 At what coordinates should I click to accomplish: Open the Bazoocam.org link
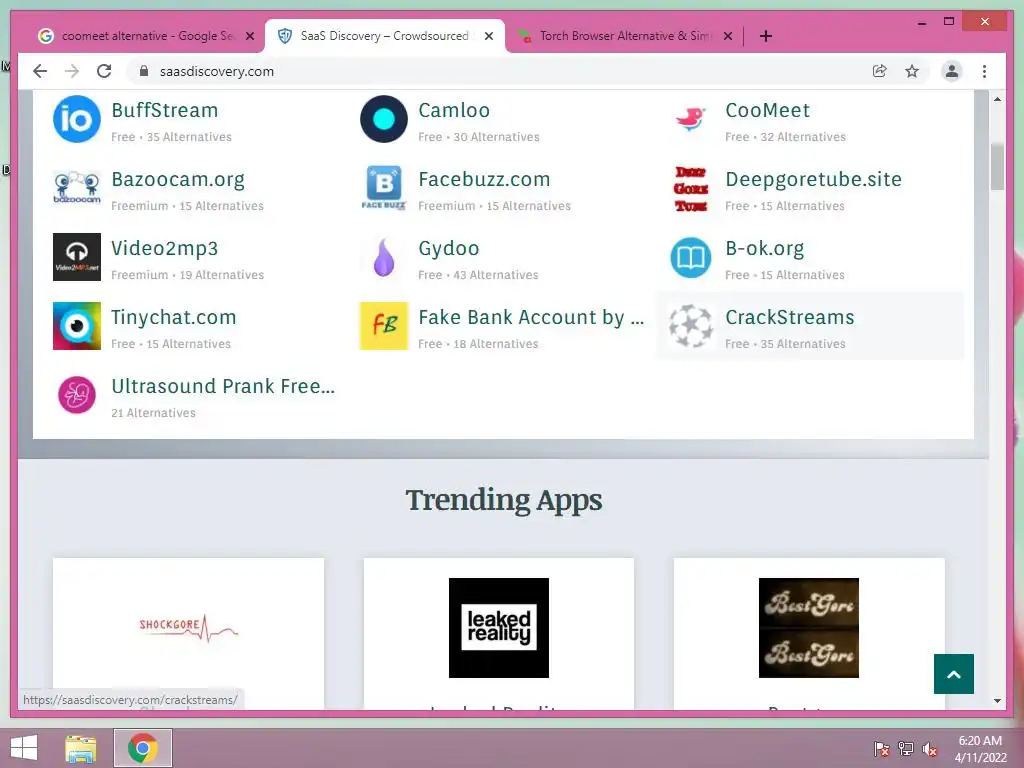(178, 180)
